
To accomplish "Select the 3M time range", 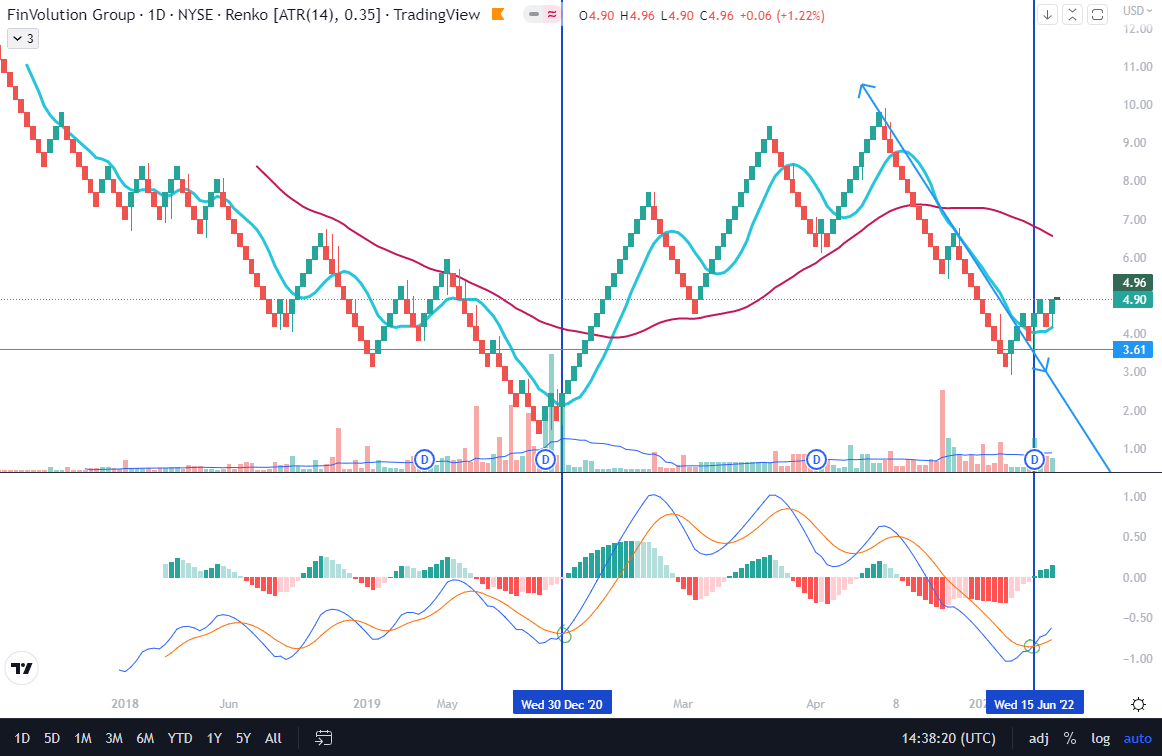I will coord(114,738).
